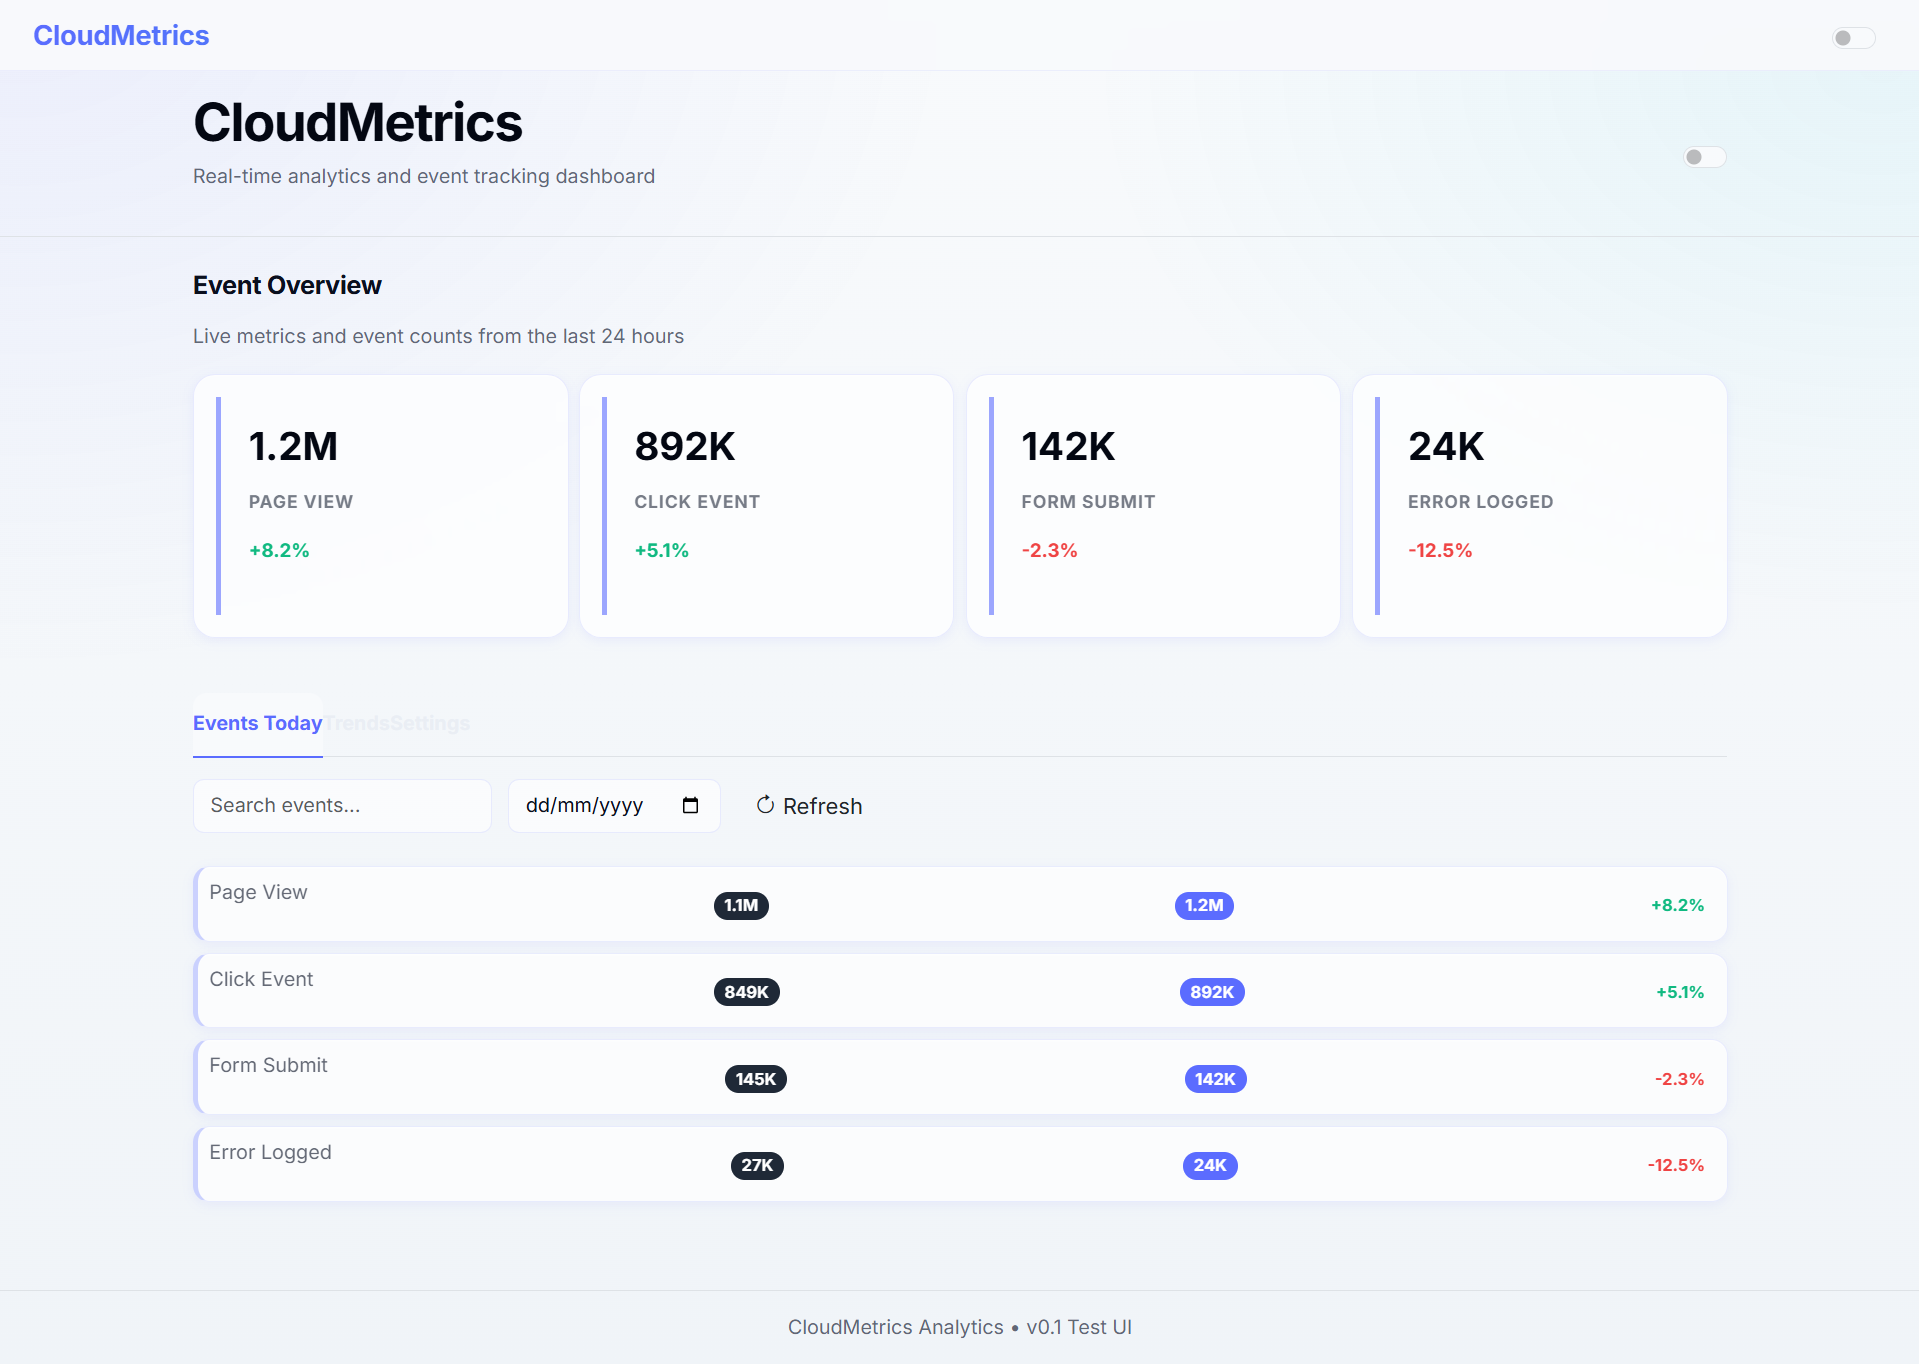This screenshot has width=1919, height=1364.
Task: Click +5.1% in the Click Event table row
Action: click(x=1680, y=992)
